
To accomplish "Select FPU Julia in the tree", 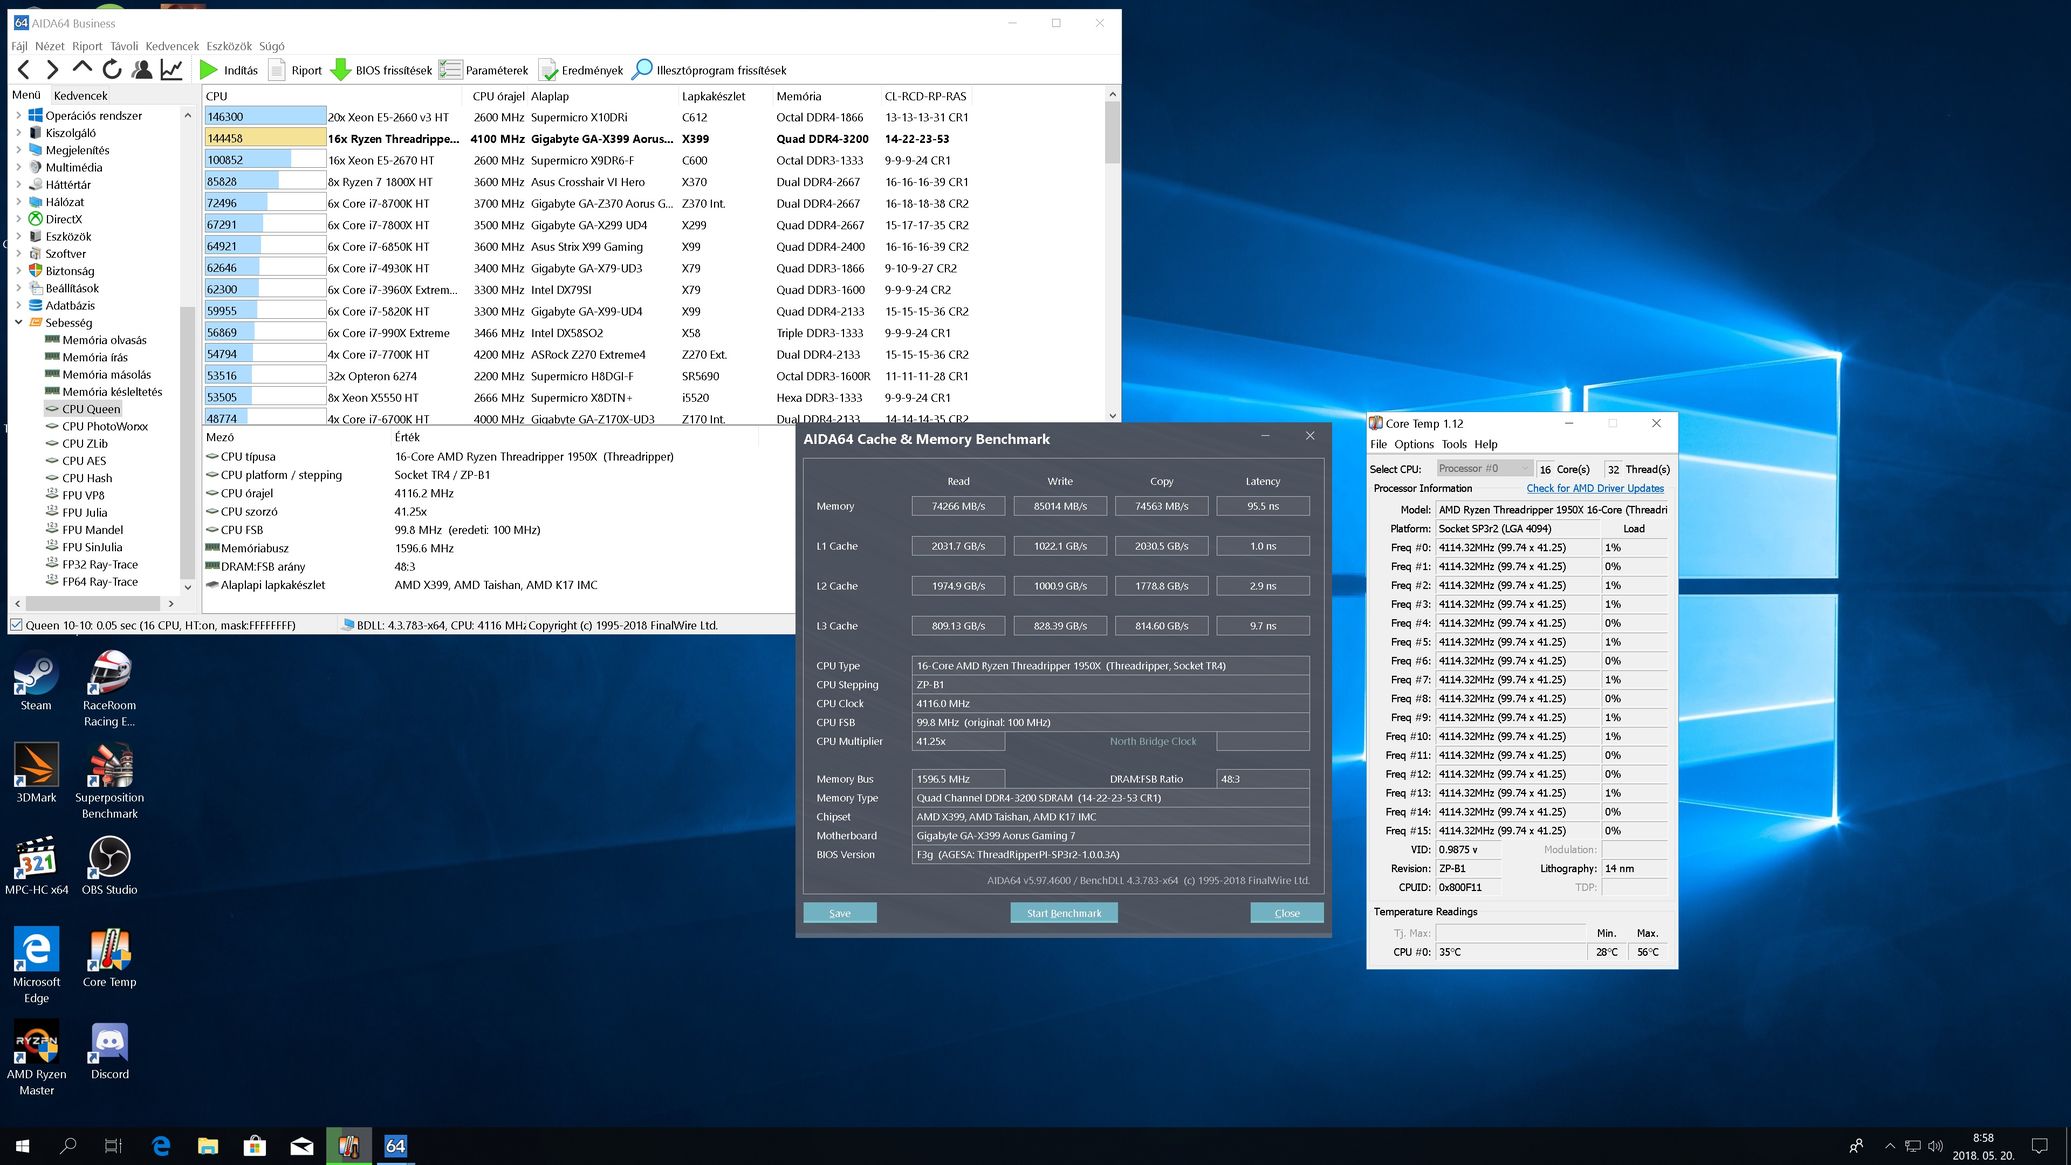I will click(84, 512).
